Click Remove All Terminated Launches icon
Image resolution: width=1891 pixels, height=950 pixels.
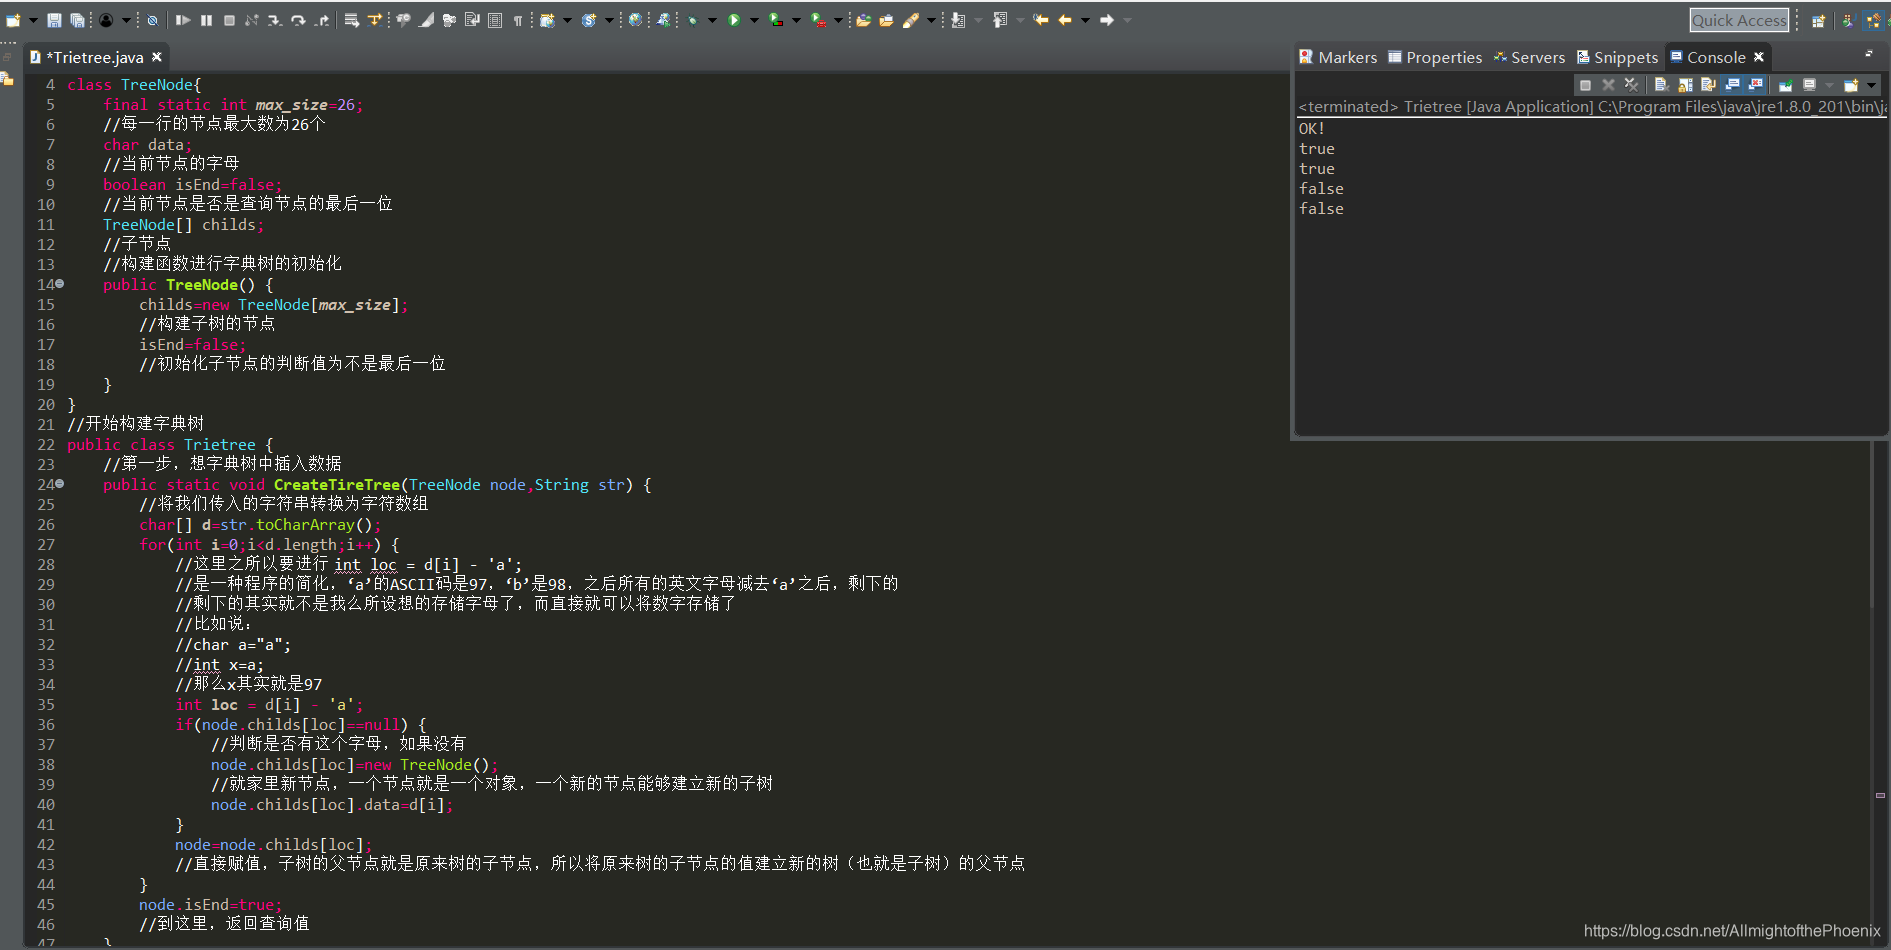1632,85
